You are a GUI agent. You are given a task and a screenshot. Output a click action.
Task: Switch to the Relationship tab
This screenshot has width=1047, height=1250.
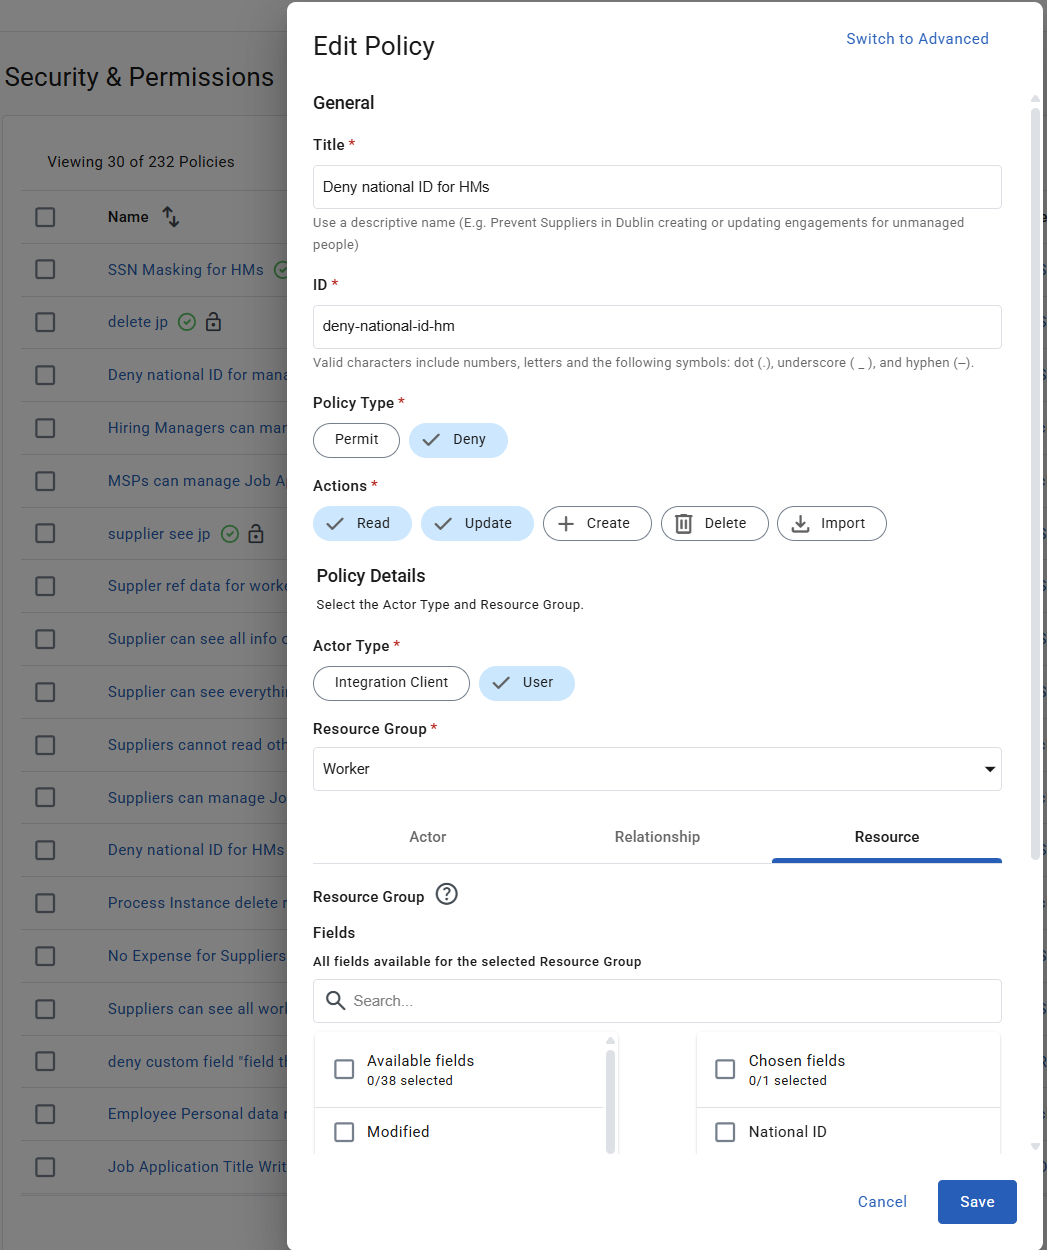click(x=657, y=837)
